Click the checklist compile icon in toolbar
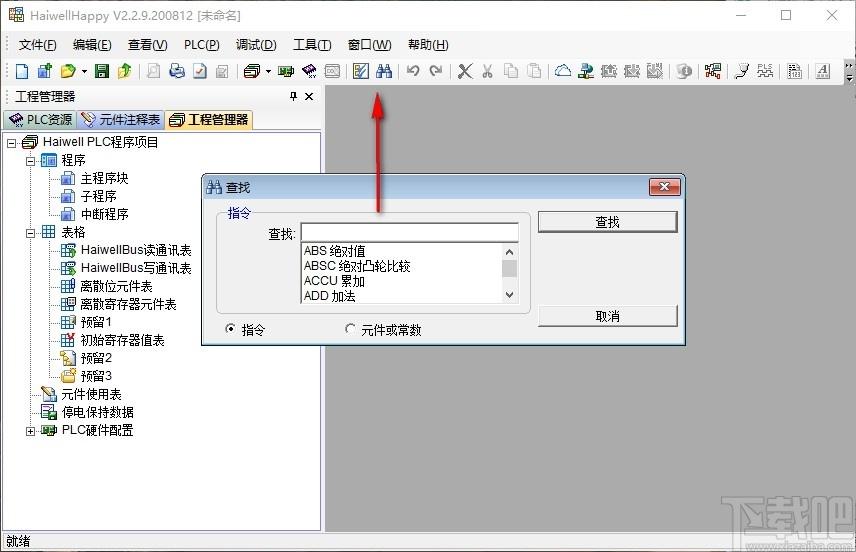Viewport: 856px width, 552px height. 361,71
